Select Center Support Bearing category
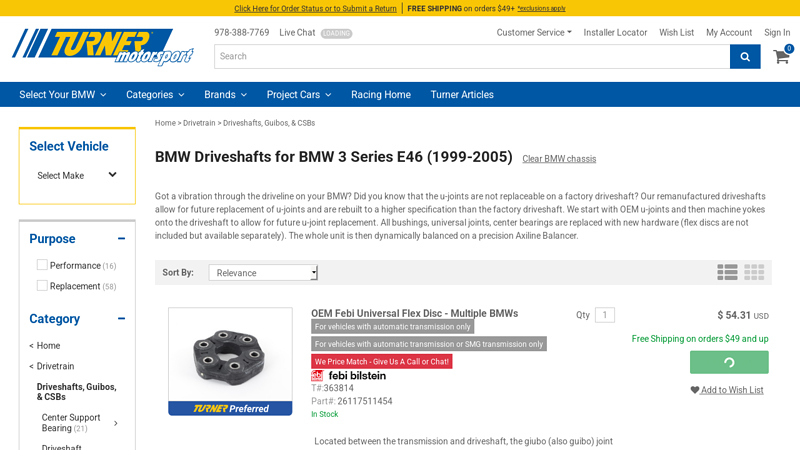Screen dimensions: 800x450 point(71,422)
